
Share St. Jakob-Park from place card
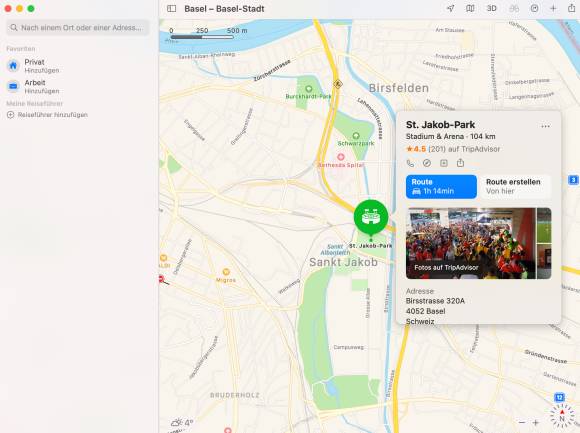461,163
